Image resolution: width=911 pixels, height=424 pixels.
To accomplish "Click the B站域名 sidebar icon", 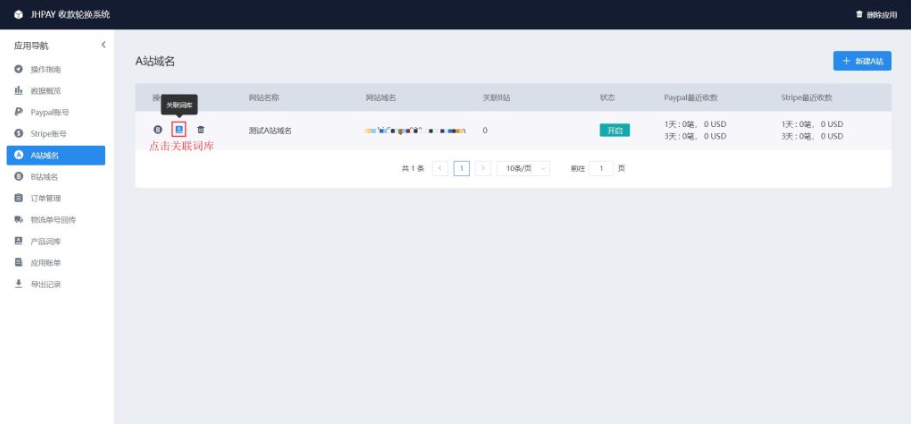I will click(19, 177).
